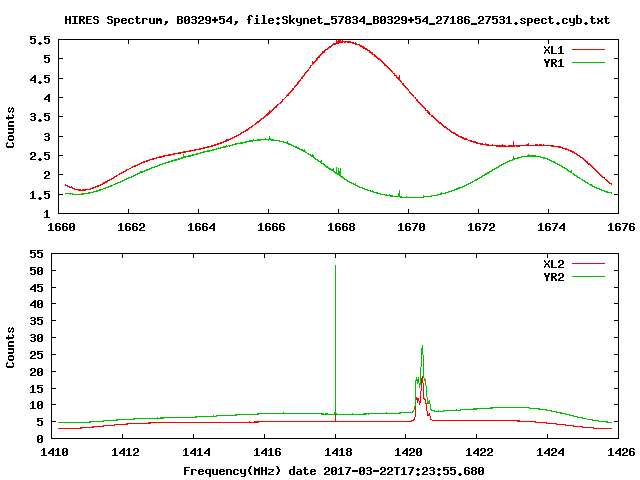
Task: Click the 1672 x-axis tick label
Action: coord(481,227)
